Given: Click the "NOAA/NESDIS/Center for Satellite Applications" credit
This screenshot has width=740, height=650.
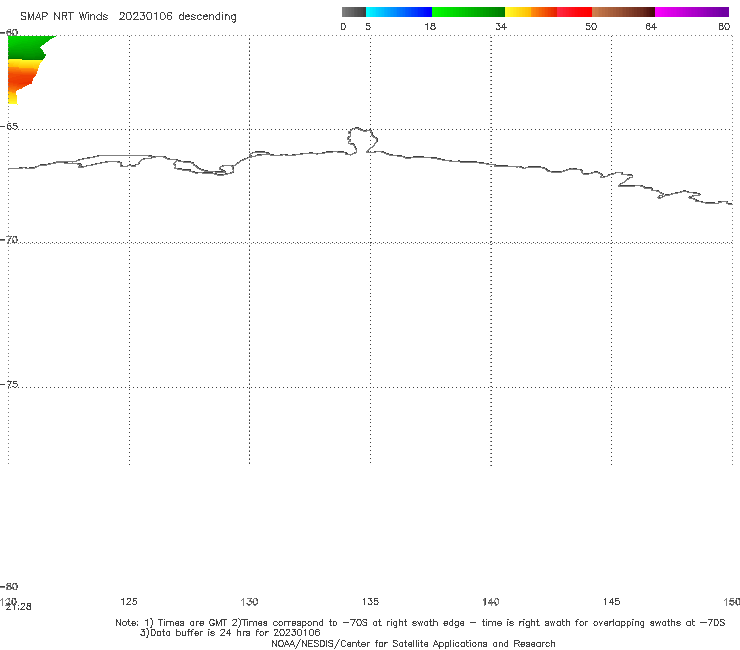Looking at the screenshot, I should pyautogui.click(x=413, y=643).
